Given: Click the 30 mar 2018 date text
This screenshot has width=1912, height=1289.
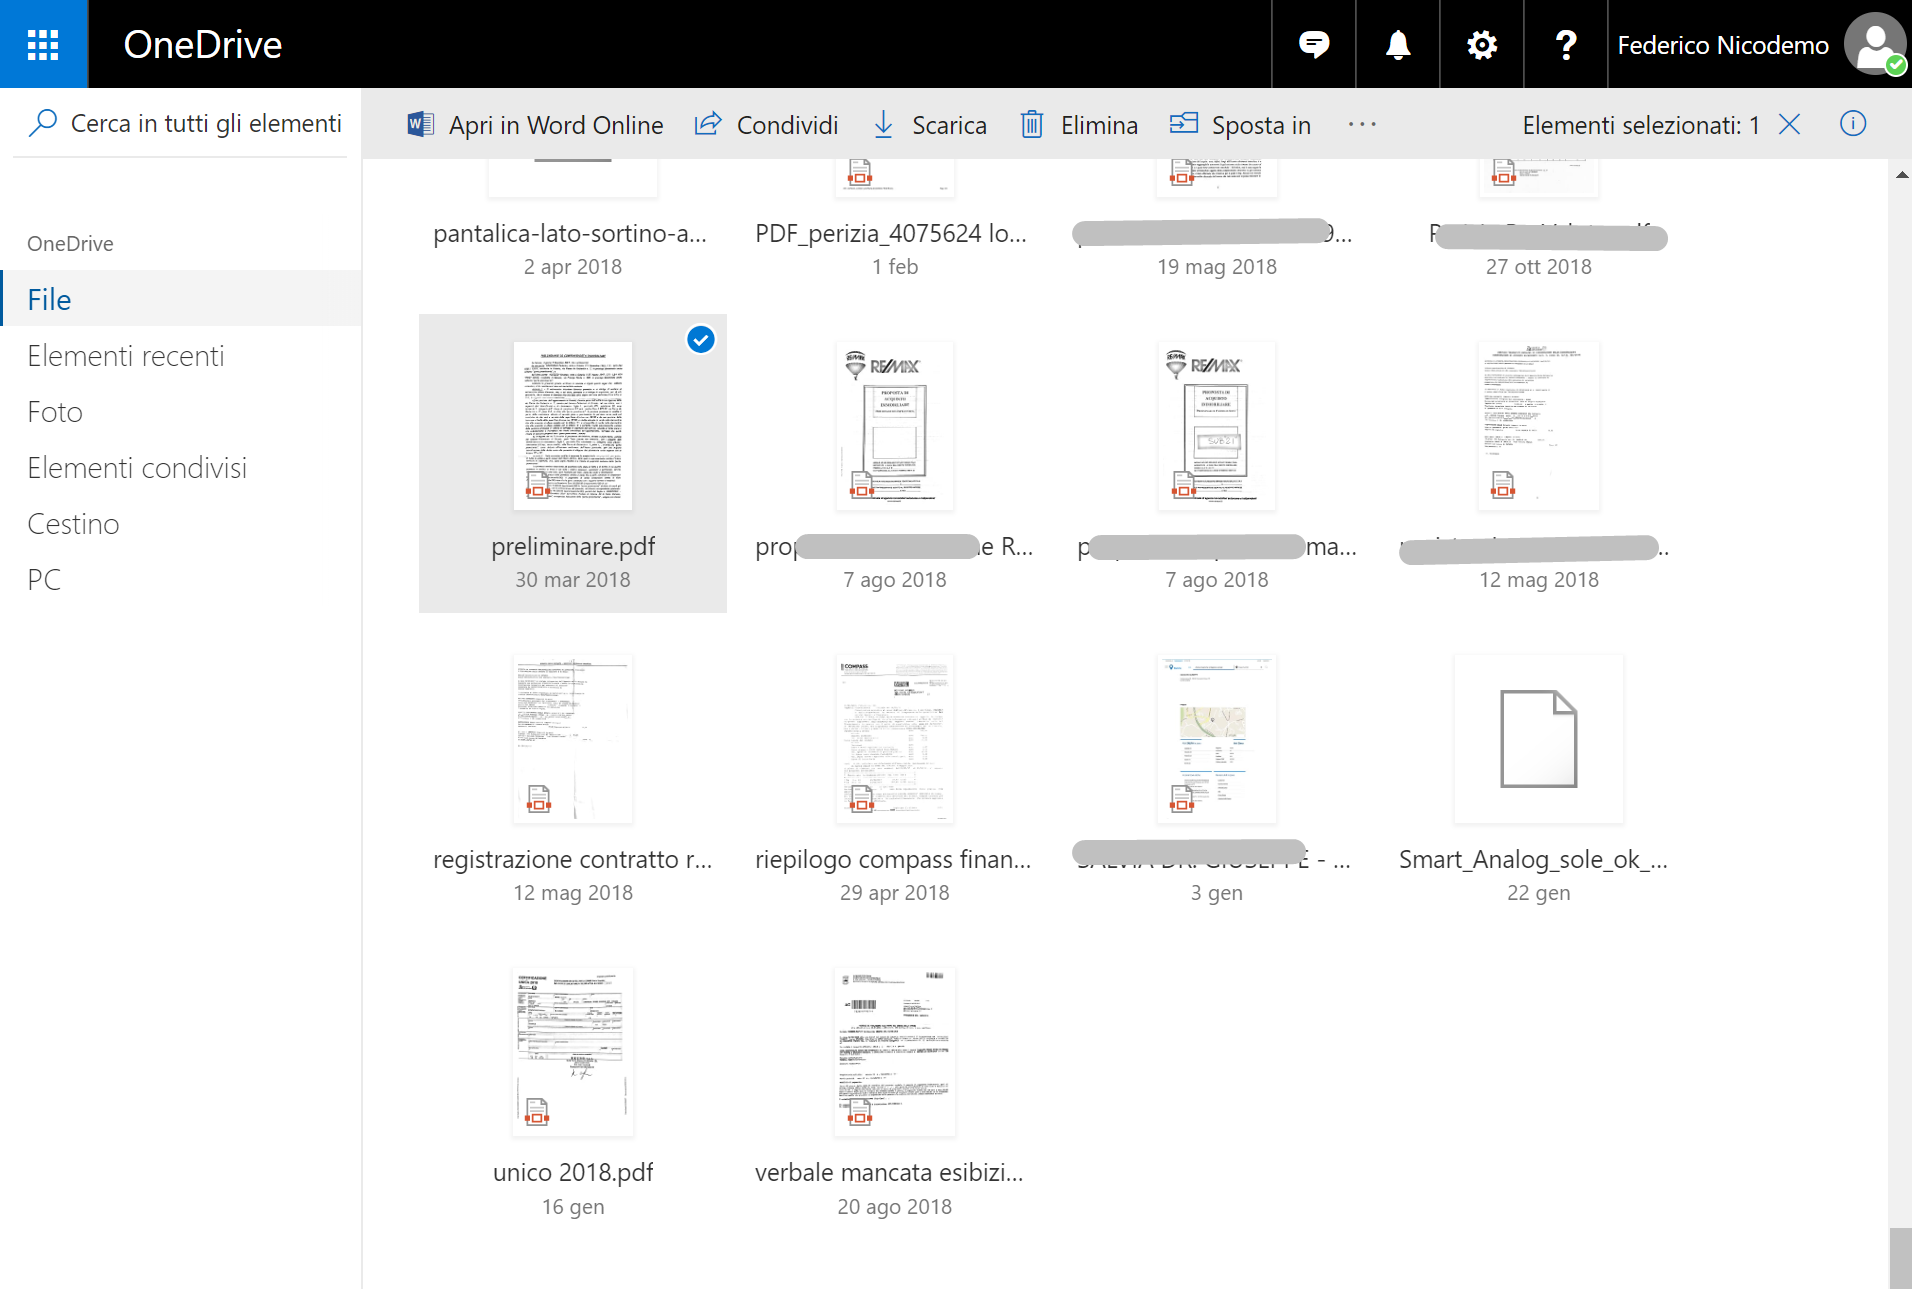Looking at the screenshot, I should [573, 580].
